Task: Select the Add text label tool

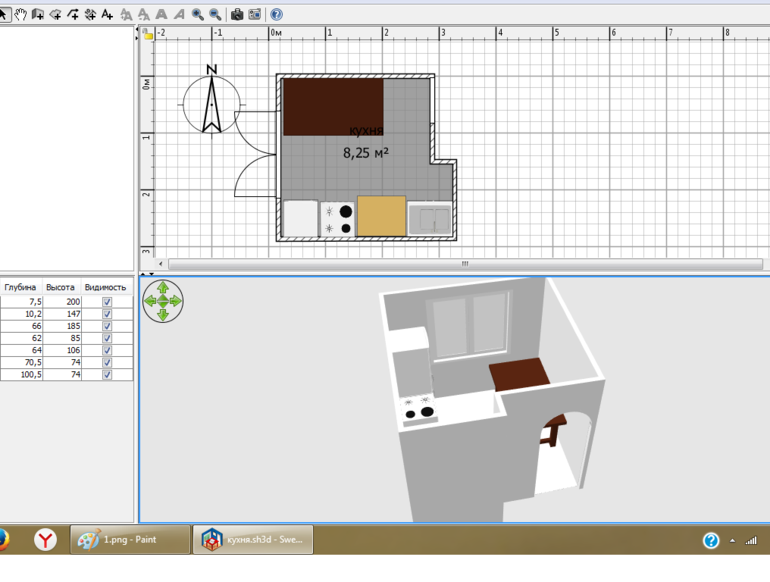Action: click(108, 14)
